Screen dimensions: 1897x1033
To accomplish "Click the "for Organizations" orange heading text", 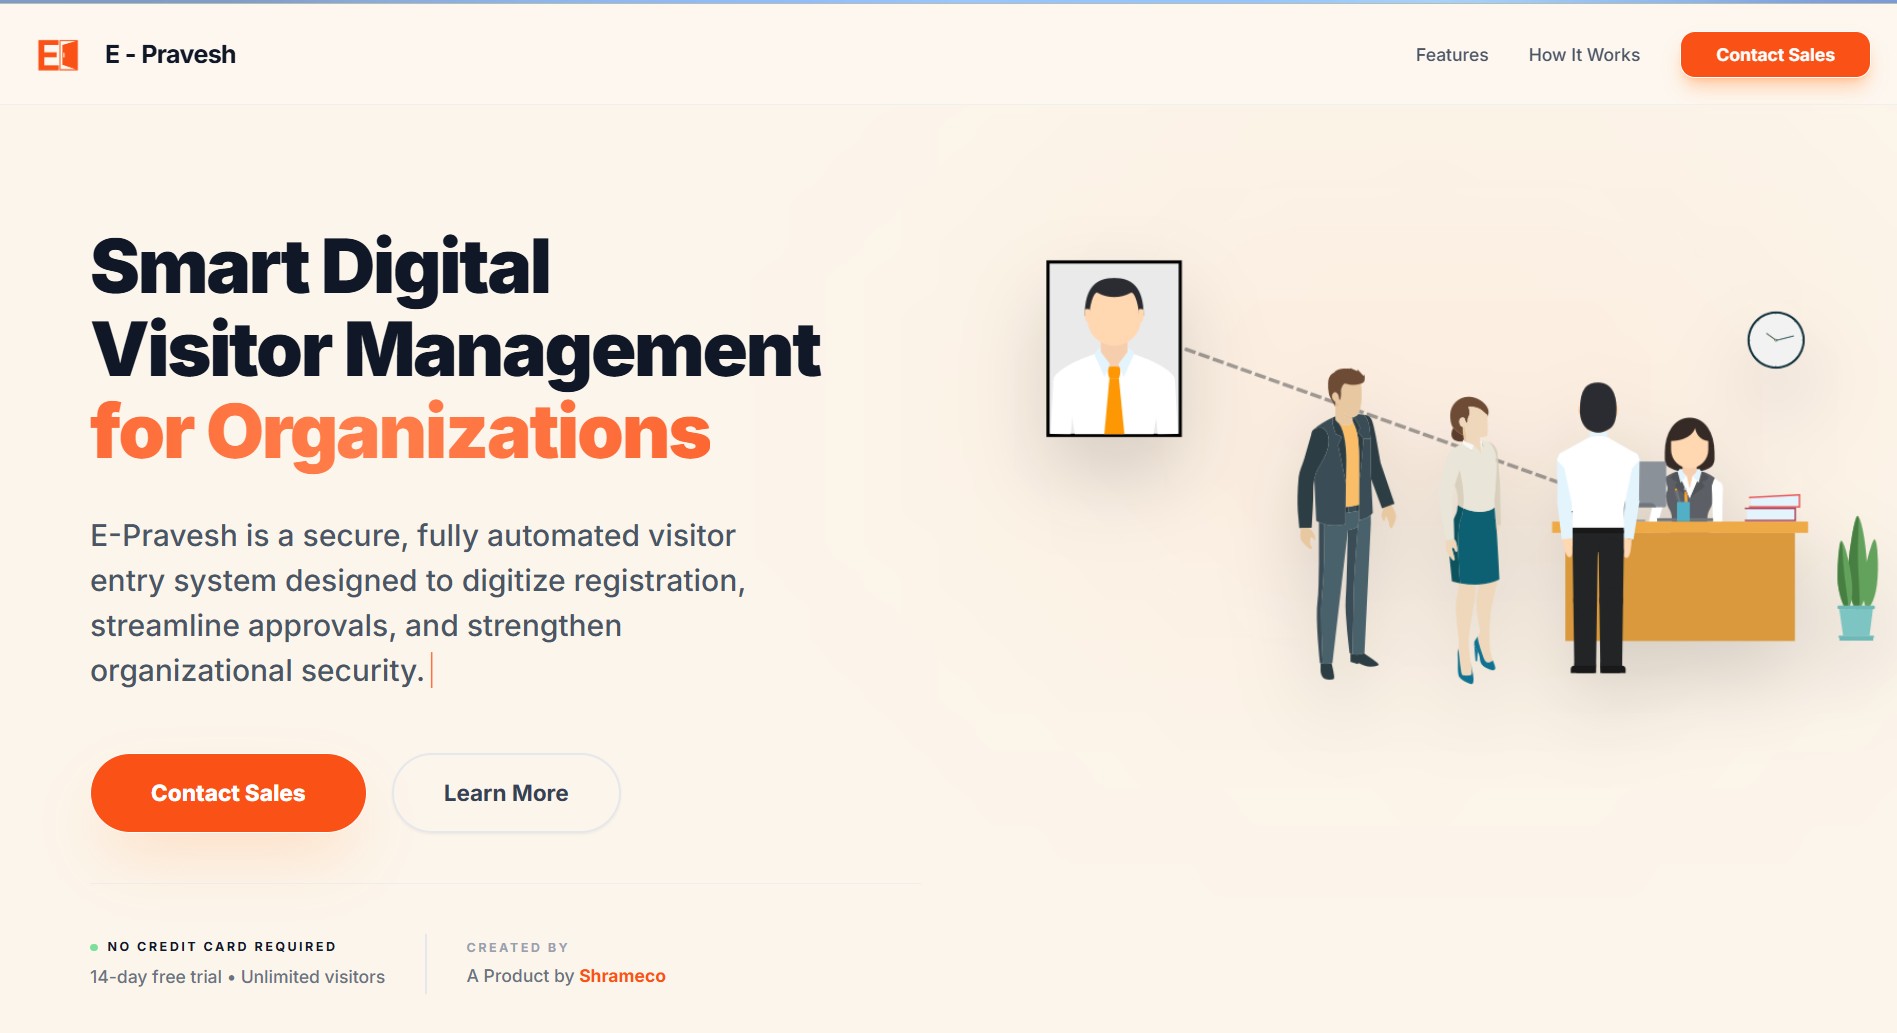I will click(400, 433).
